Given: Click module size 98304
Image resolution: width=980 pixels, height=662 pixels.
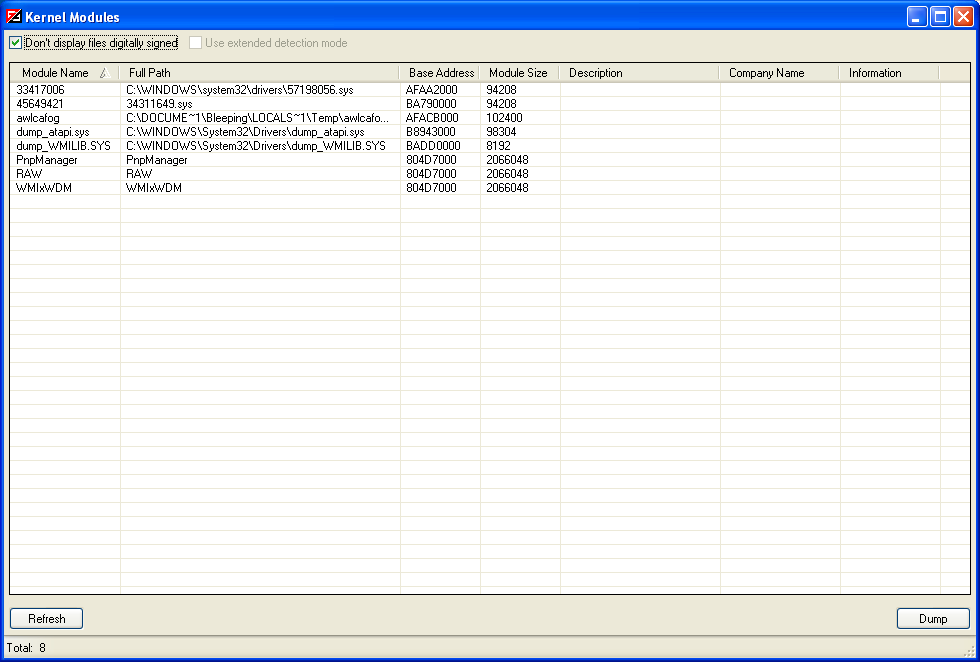Looking at the screenshot, I should click(501, 132).
